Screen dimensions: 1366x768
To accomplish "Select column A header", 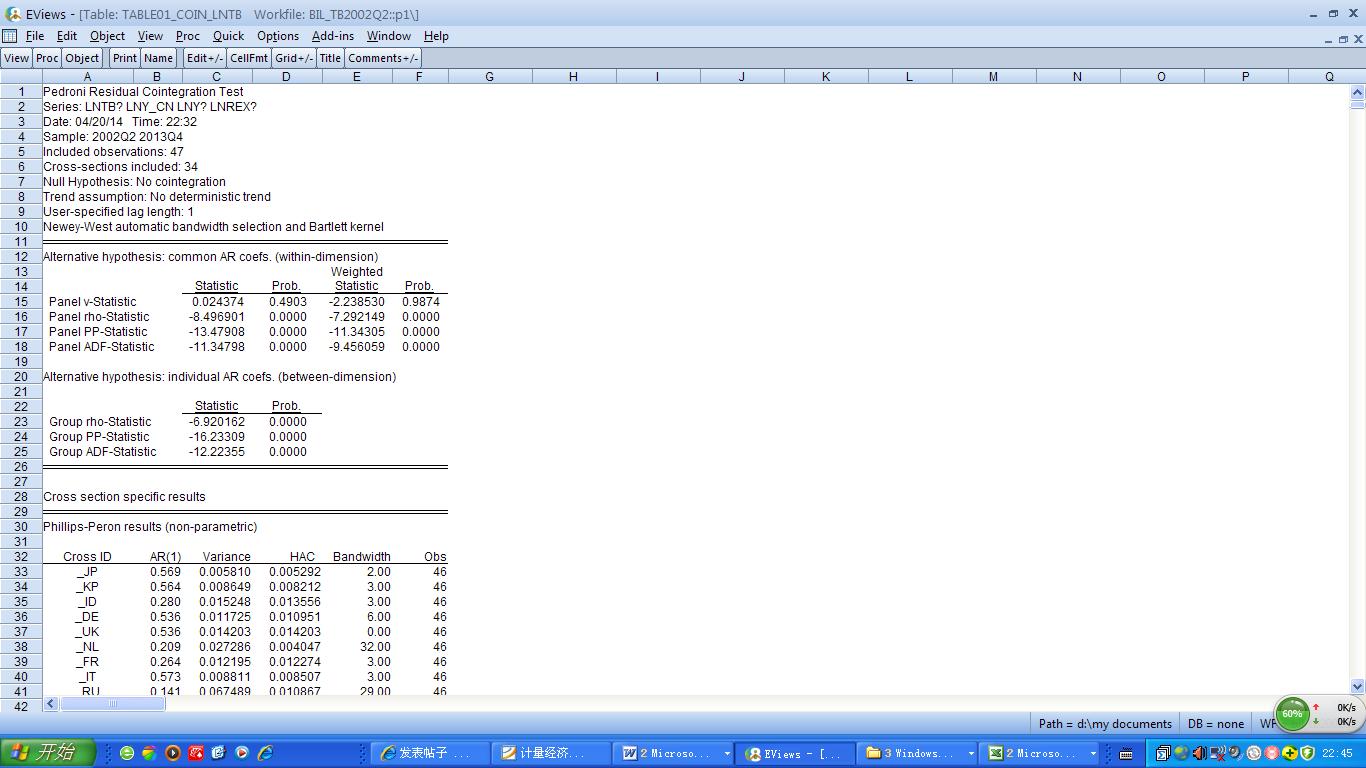I will (87, 77).
